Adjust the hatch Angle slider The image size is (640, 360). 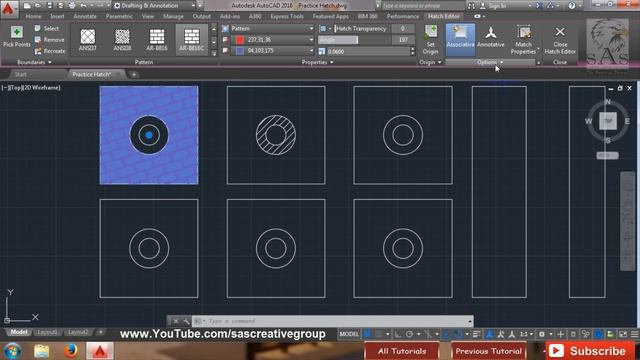(353, 40)
